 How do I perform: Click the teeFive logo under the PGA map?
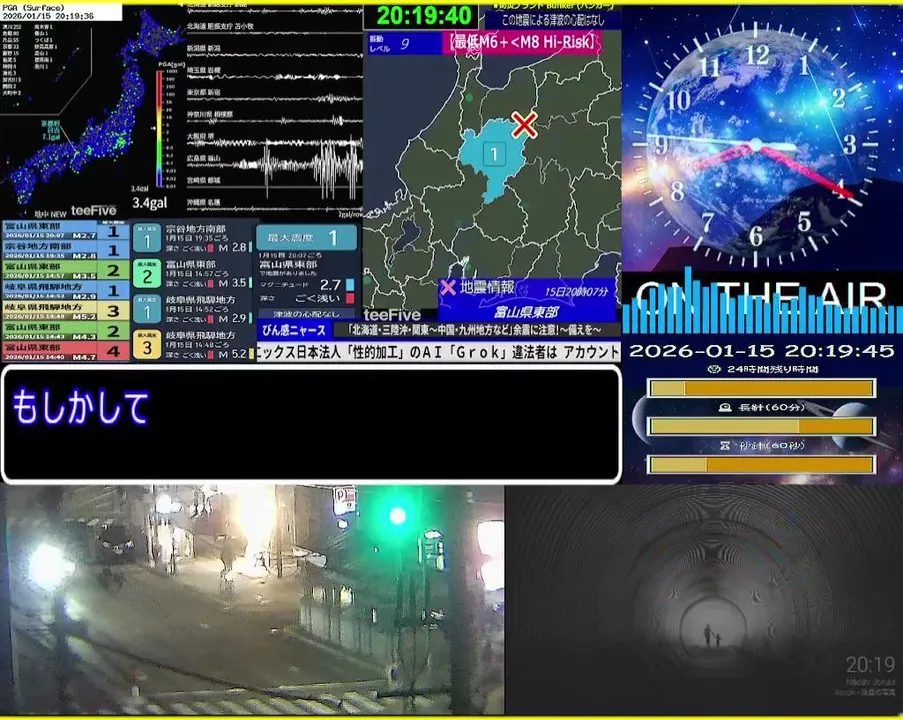tap(93, 211)
